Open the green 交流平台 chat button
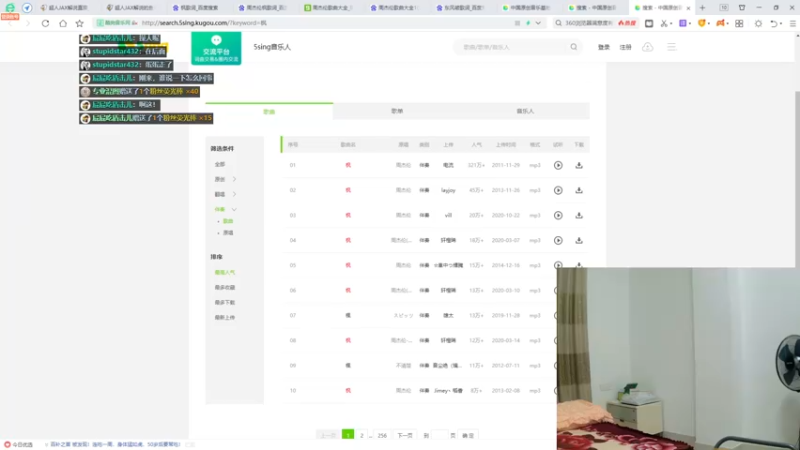 coord(216,48)
